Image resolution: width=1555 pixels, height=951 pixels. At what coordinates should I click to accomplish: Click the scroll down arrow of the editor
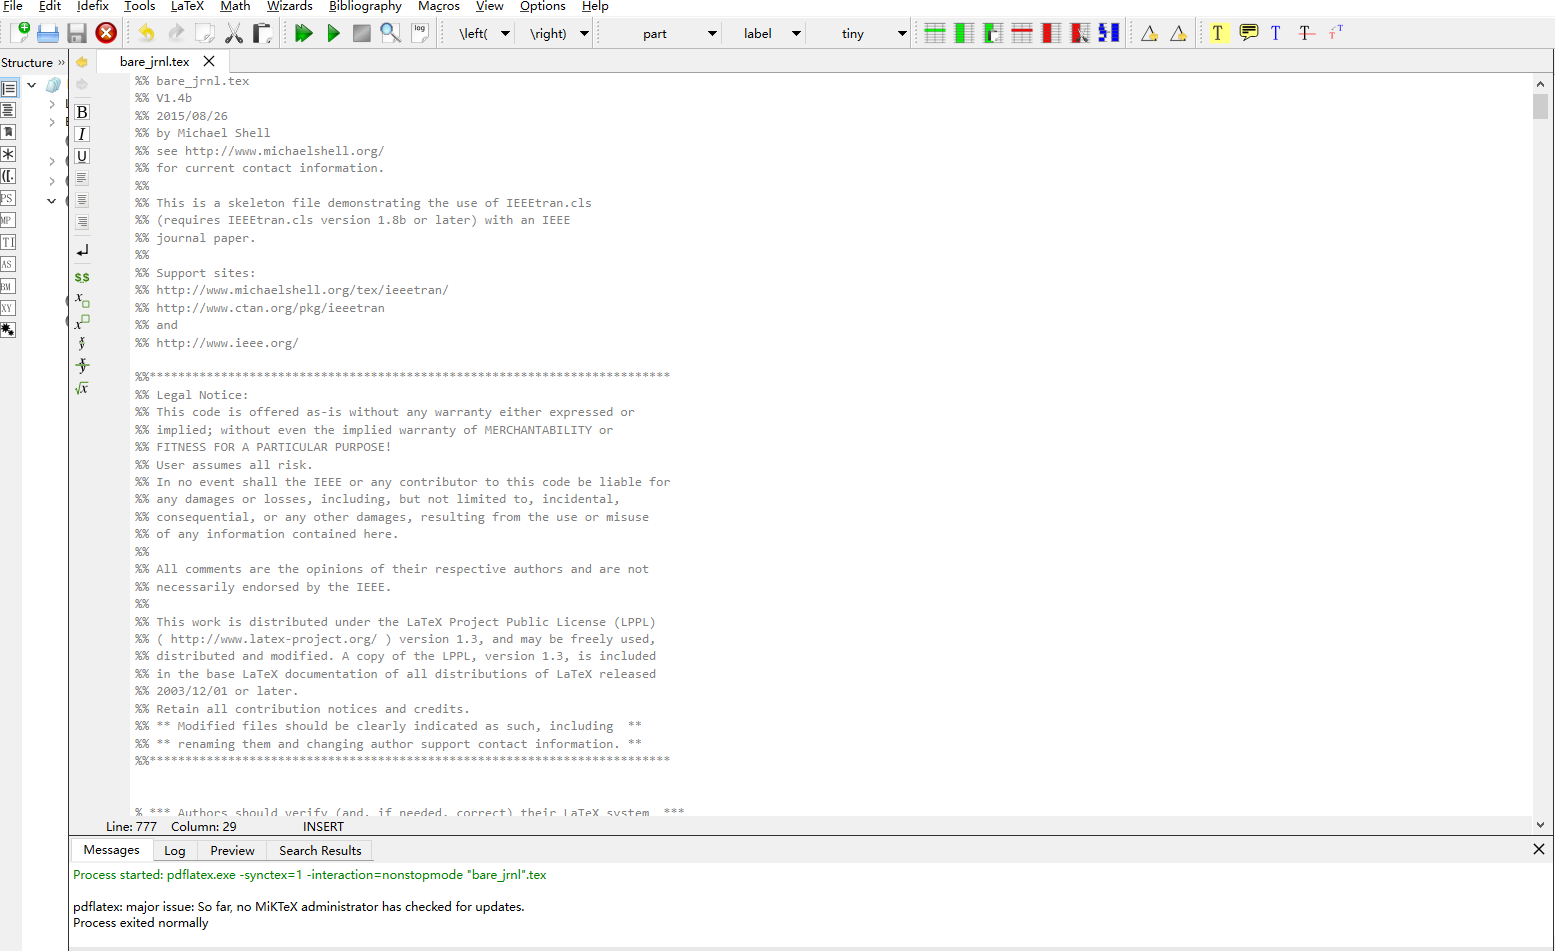1540,825
